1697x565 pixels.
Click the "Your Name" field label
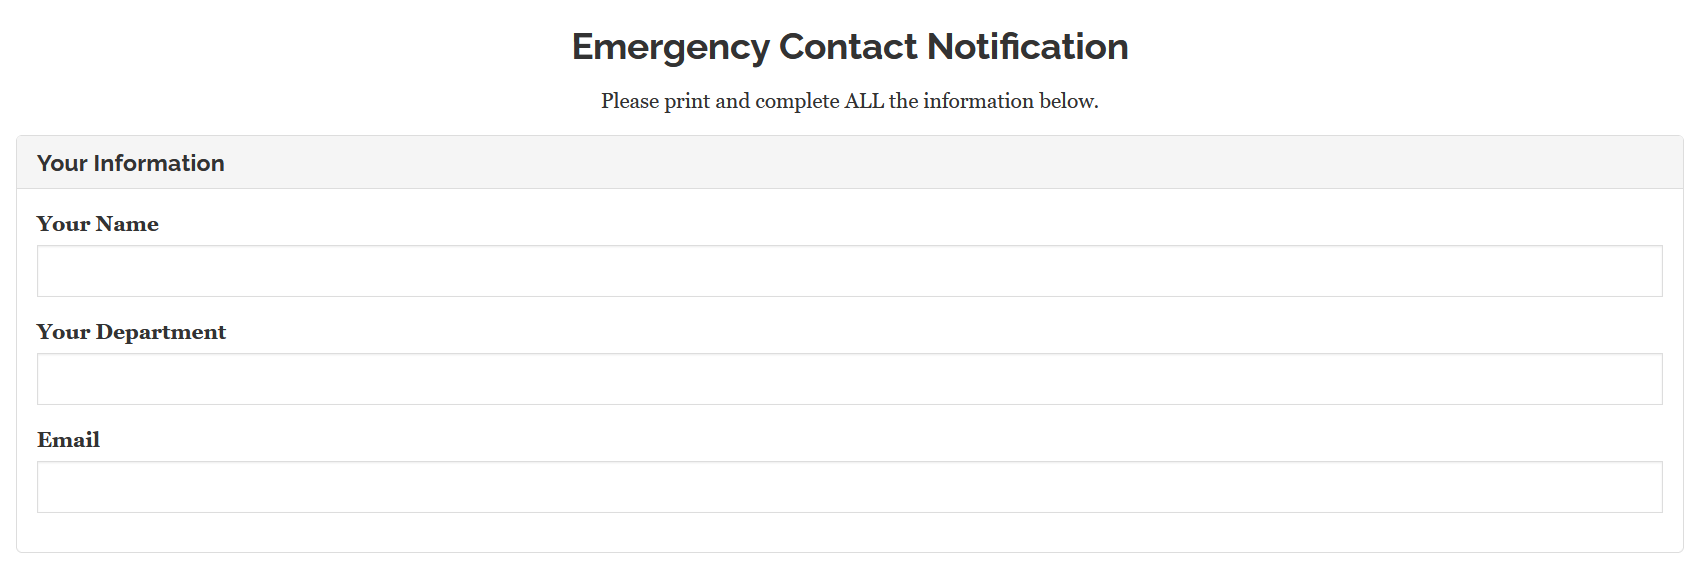98,224
